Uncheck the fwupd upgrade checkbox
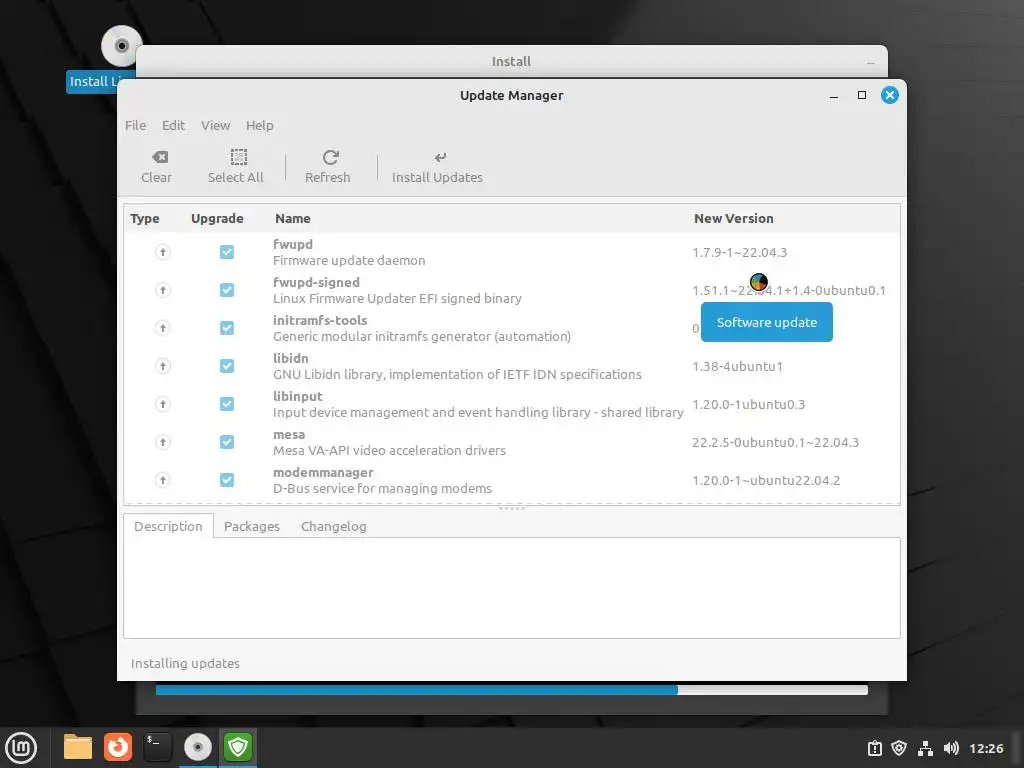 (227, 252)
